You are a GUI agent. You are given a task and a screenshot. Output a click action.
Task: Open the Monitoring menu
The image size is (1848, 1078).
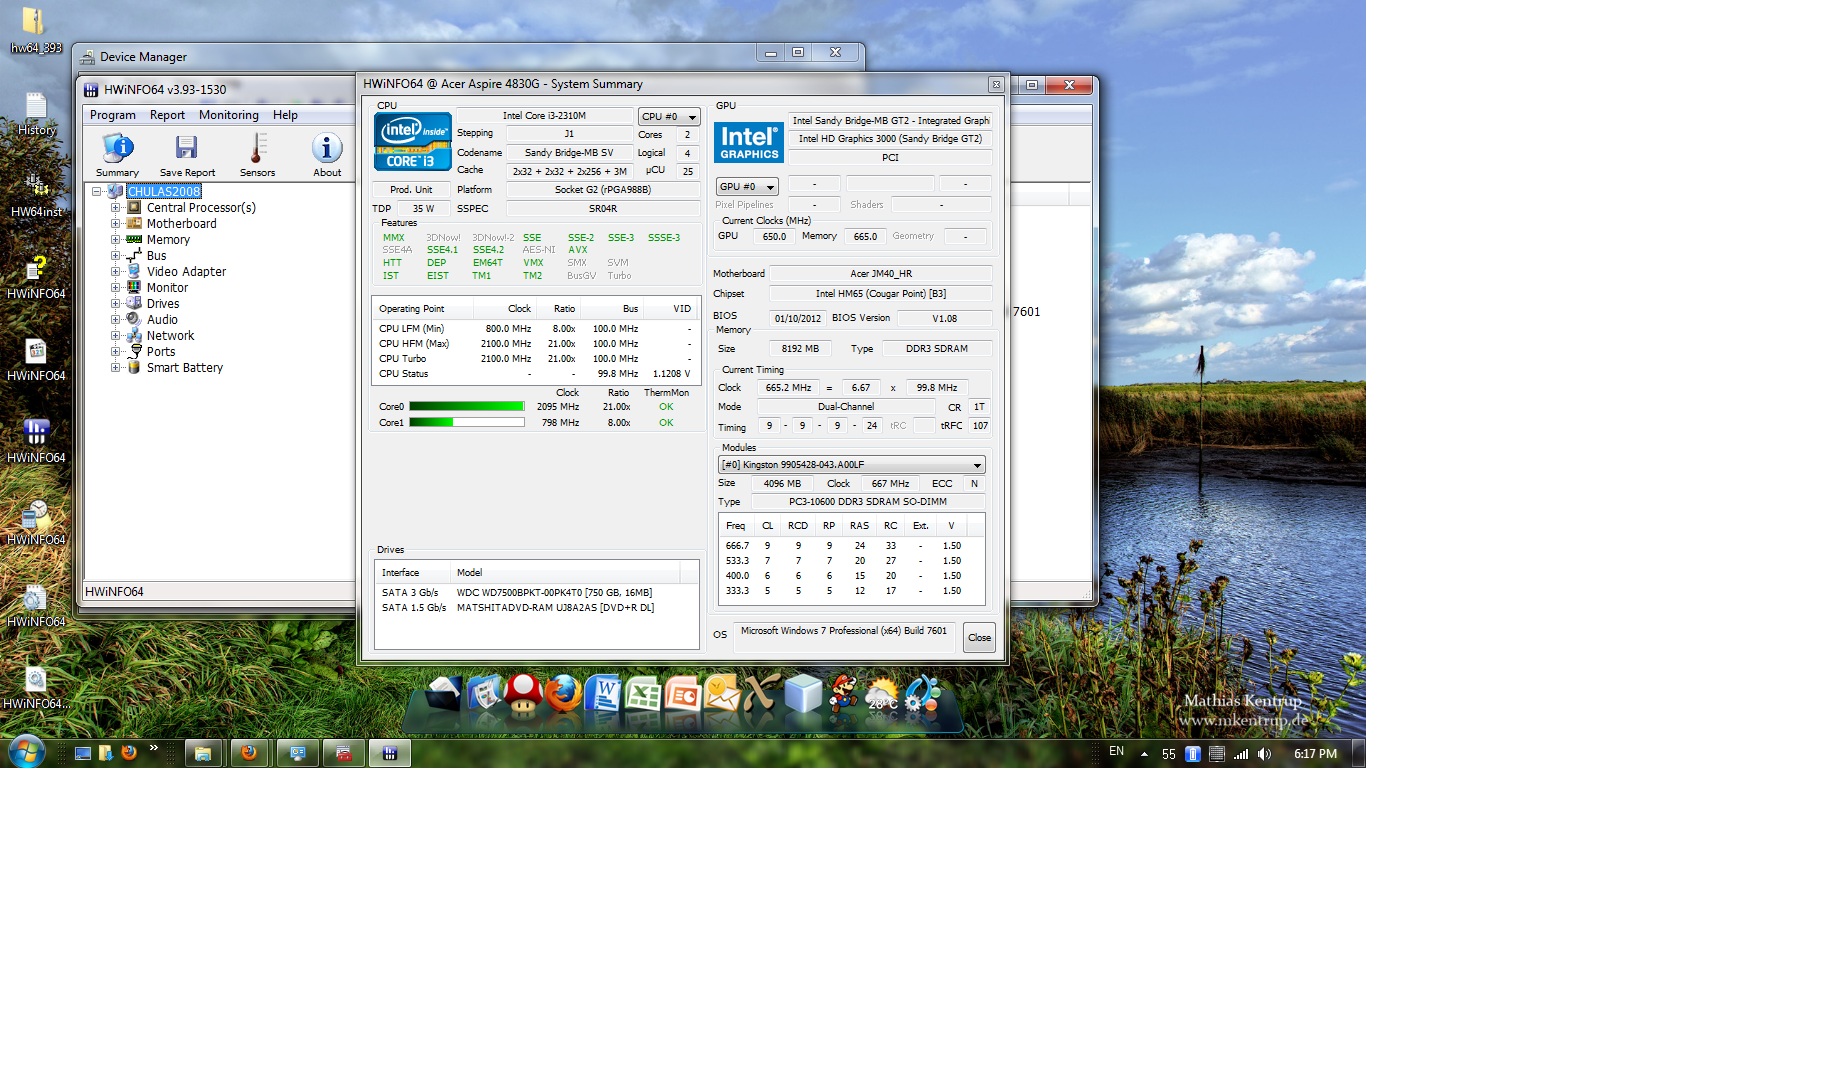[x=228, y=115]
